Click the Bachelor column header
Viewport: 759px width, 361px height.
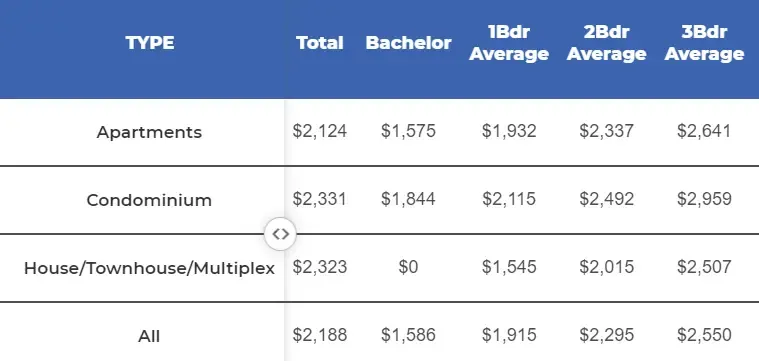(x=409, y=43)
